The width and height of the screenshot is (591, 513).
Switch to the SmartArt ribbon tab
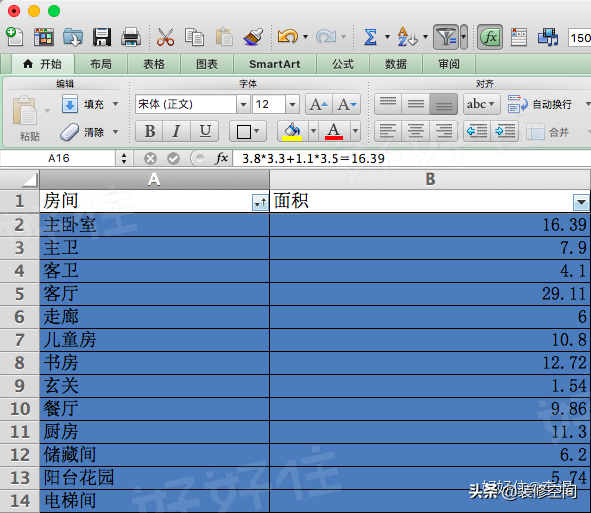[274, 64]
